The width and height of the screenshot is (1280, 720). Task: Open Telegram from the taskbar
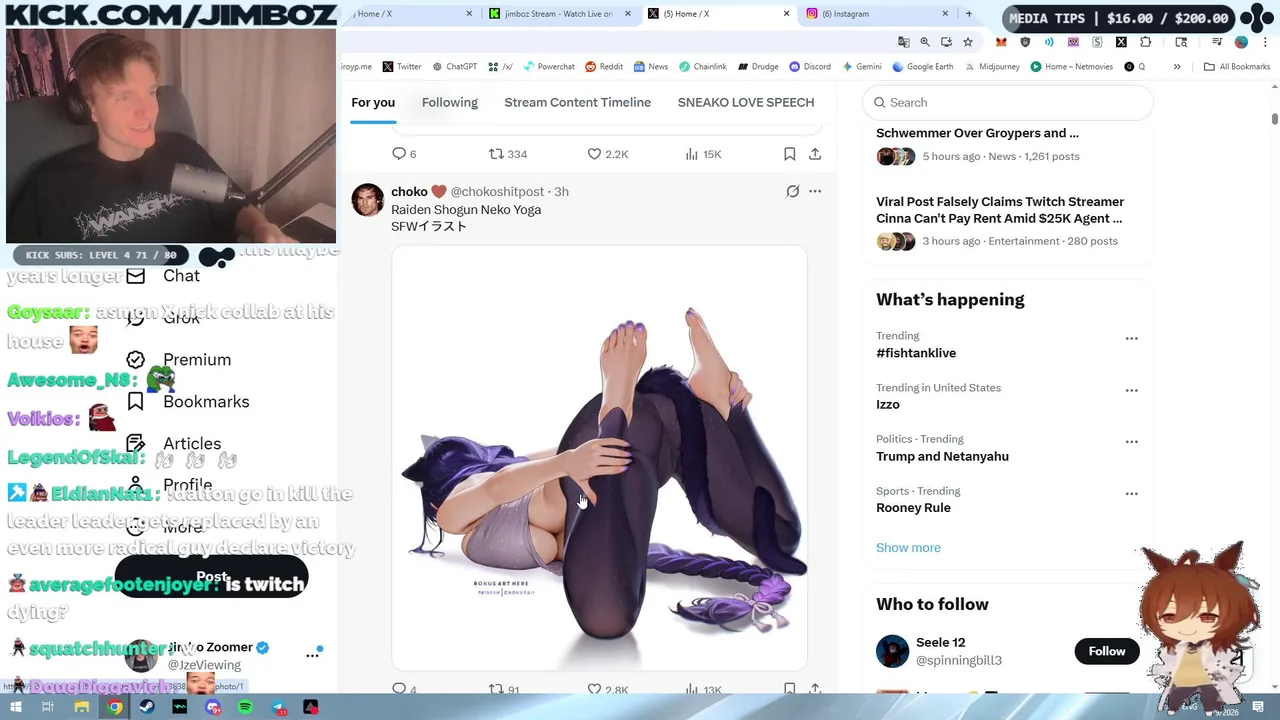[x=279, y=707]
